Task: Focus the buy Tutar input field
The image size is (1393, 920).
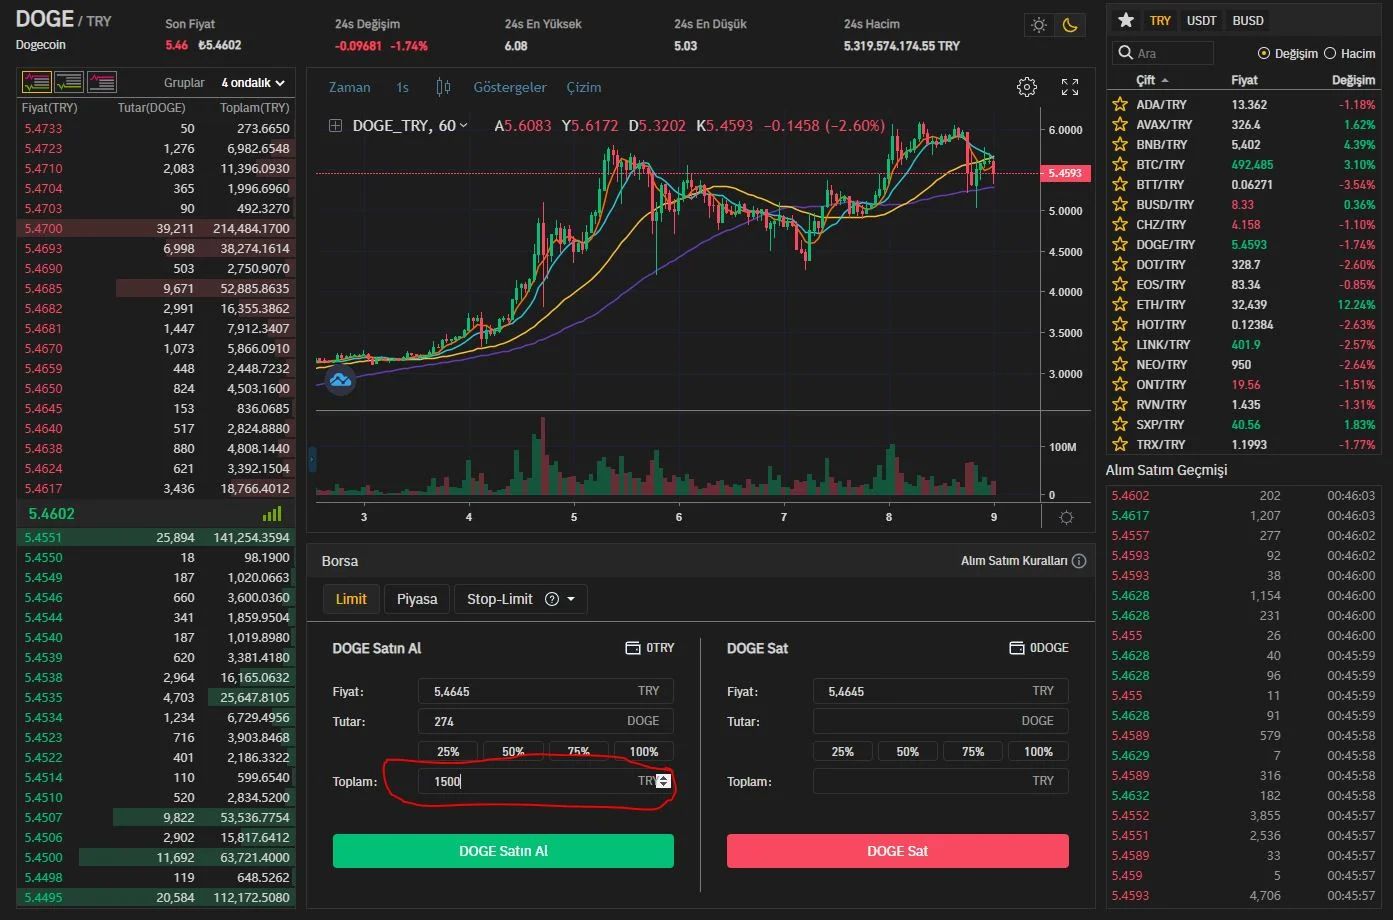Action: tap(546, 721)
